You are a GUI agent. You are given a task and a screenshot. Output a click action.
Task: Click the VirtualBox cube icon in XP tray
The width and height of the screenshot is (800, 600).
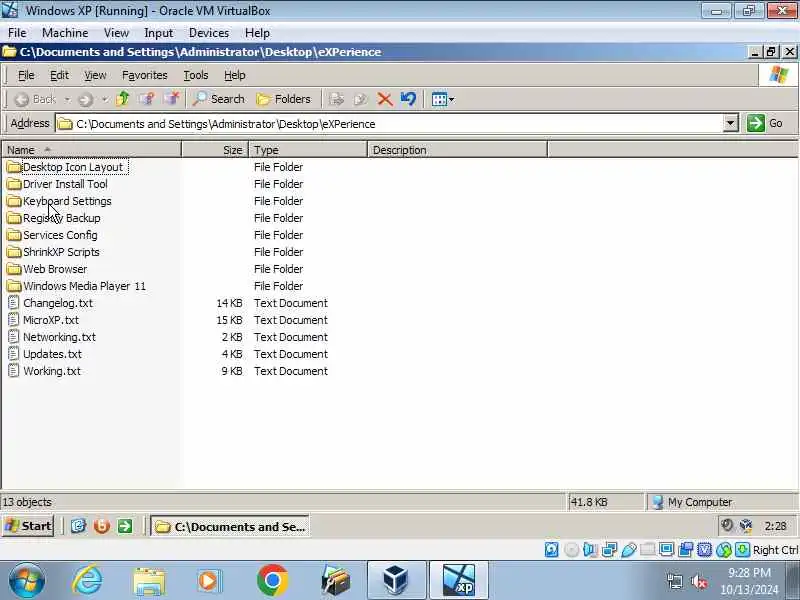(x=745, y=526)
